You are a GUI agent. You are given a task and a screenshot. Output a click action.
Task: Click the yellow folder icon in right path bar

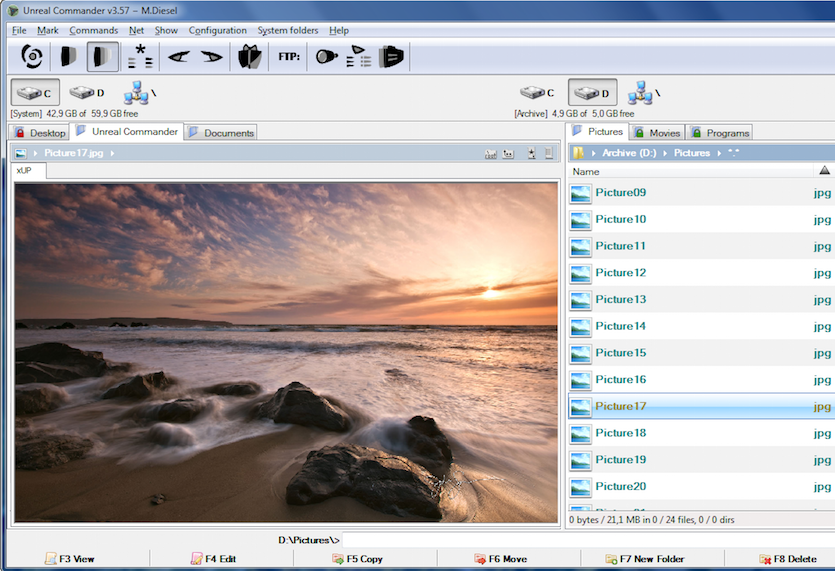coord(578,153)
